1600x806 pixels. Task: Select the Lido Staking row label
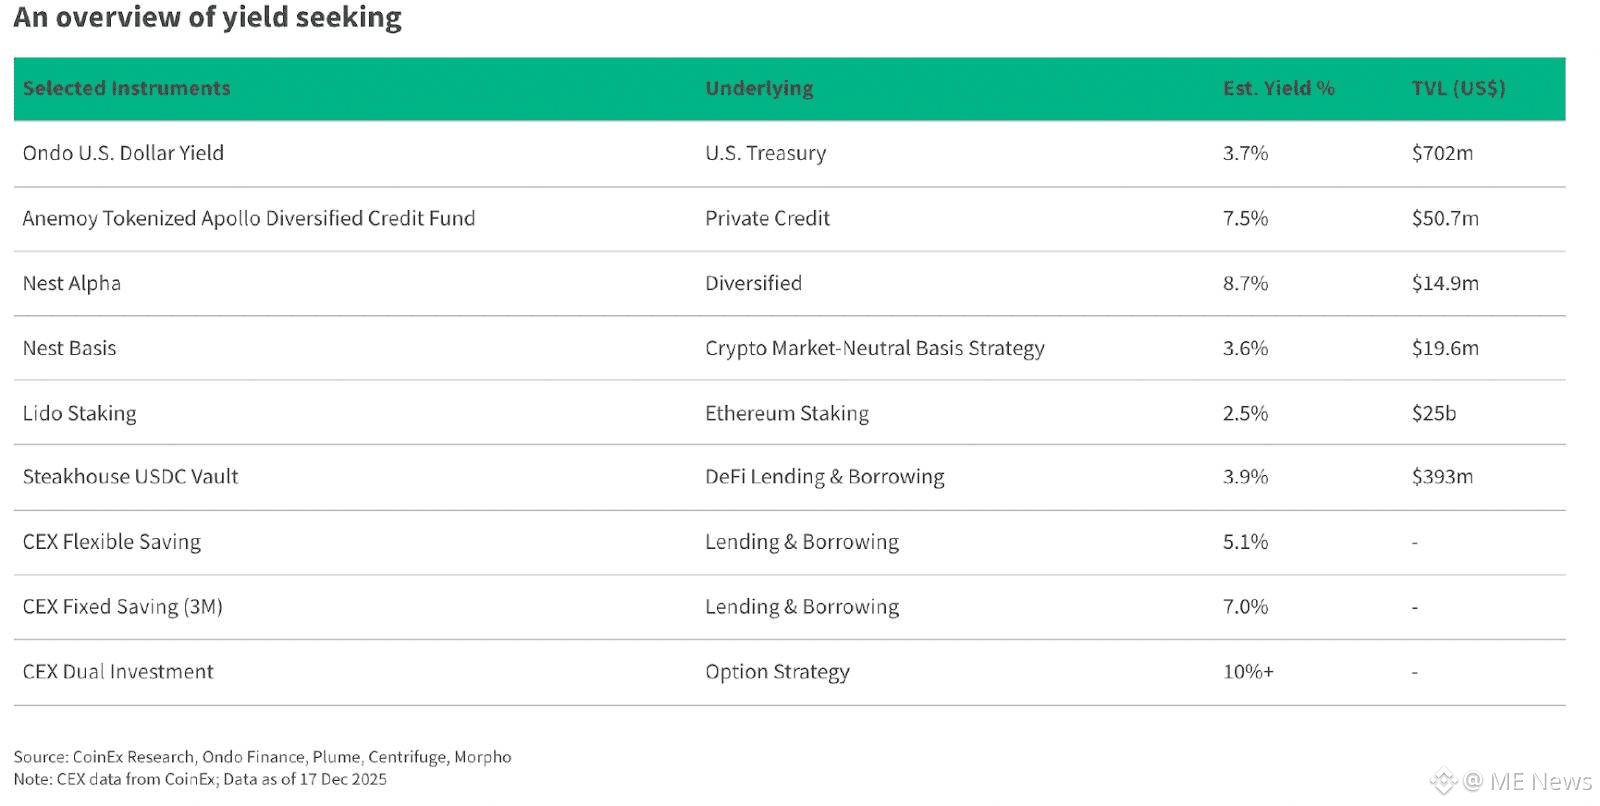[x=79, y=413]
